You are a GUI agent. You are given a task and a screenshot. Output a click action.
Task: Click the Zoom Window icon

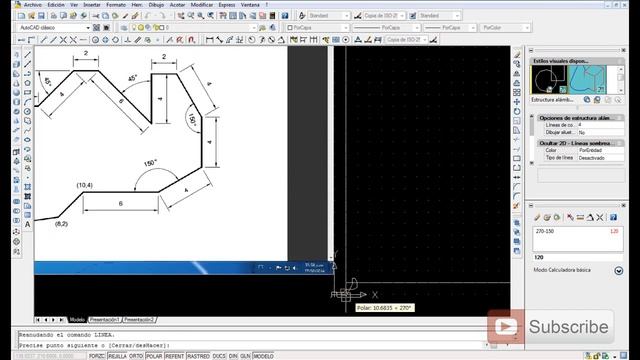point(201,16)
